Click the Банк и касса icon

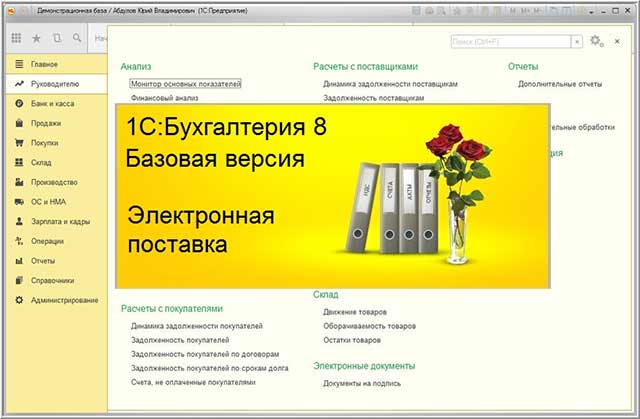click(19, 103)
